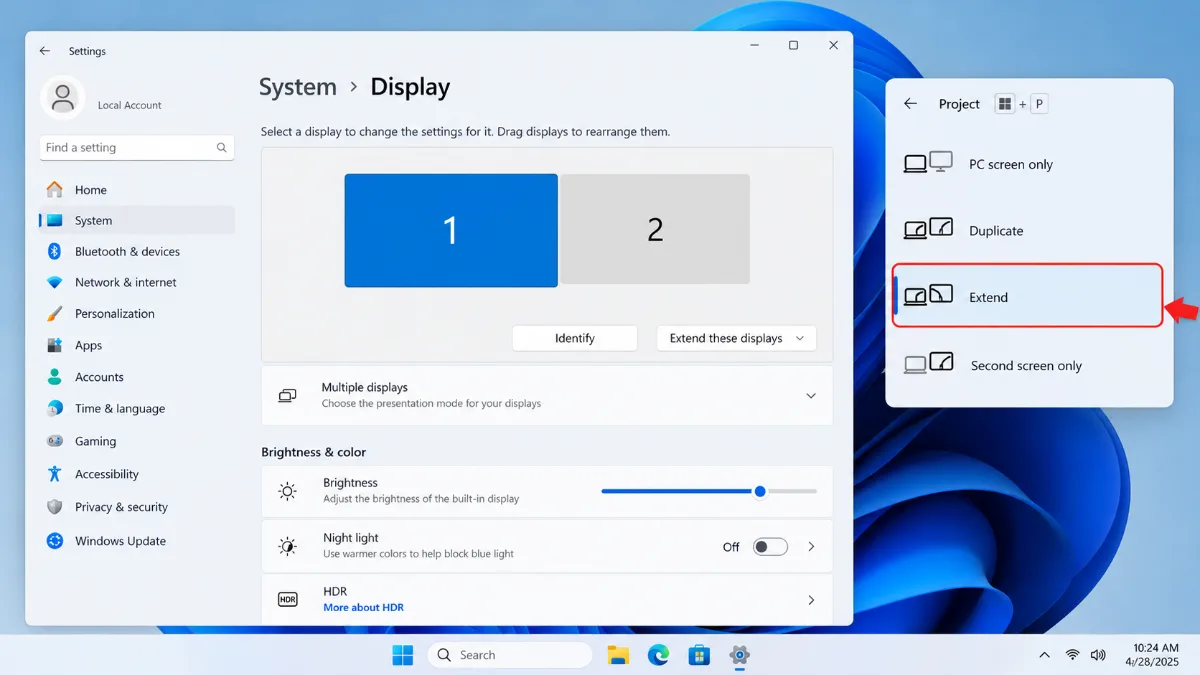Open Network & internet settings page
Screen dimensions: 1200x675
pyautogui.click(x=137, y=282)
